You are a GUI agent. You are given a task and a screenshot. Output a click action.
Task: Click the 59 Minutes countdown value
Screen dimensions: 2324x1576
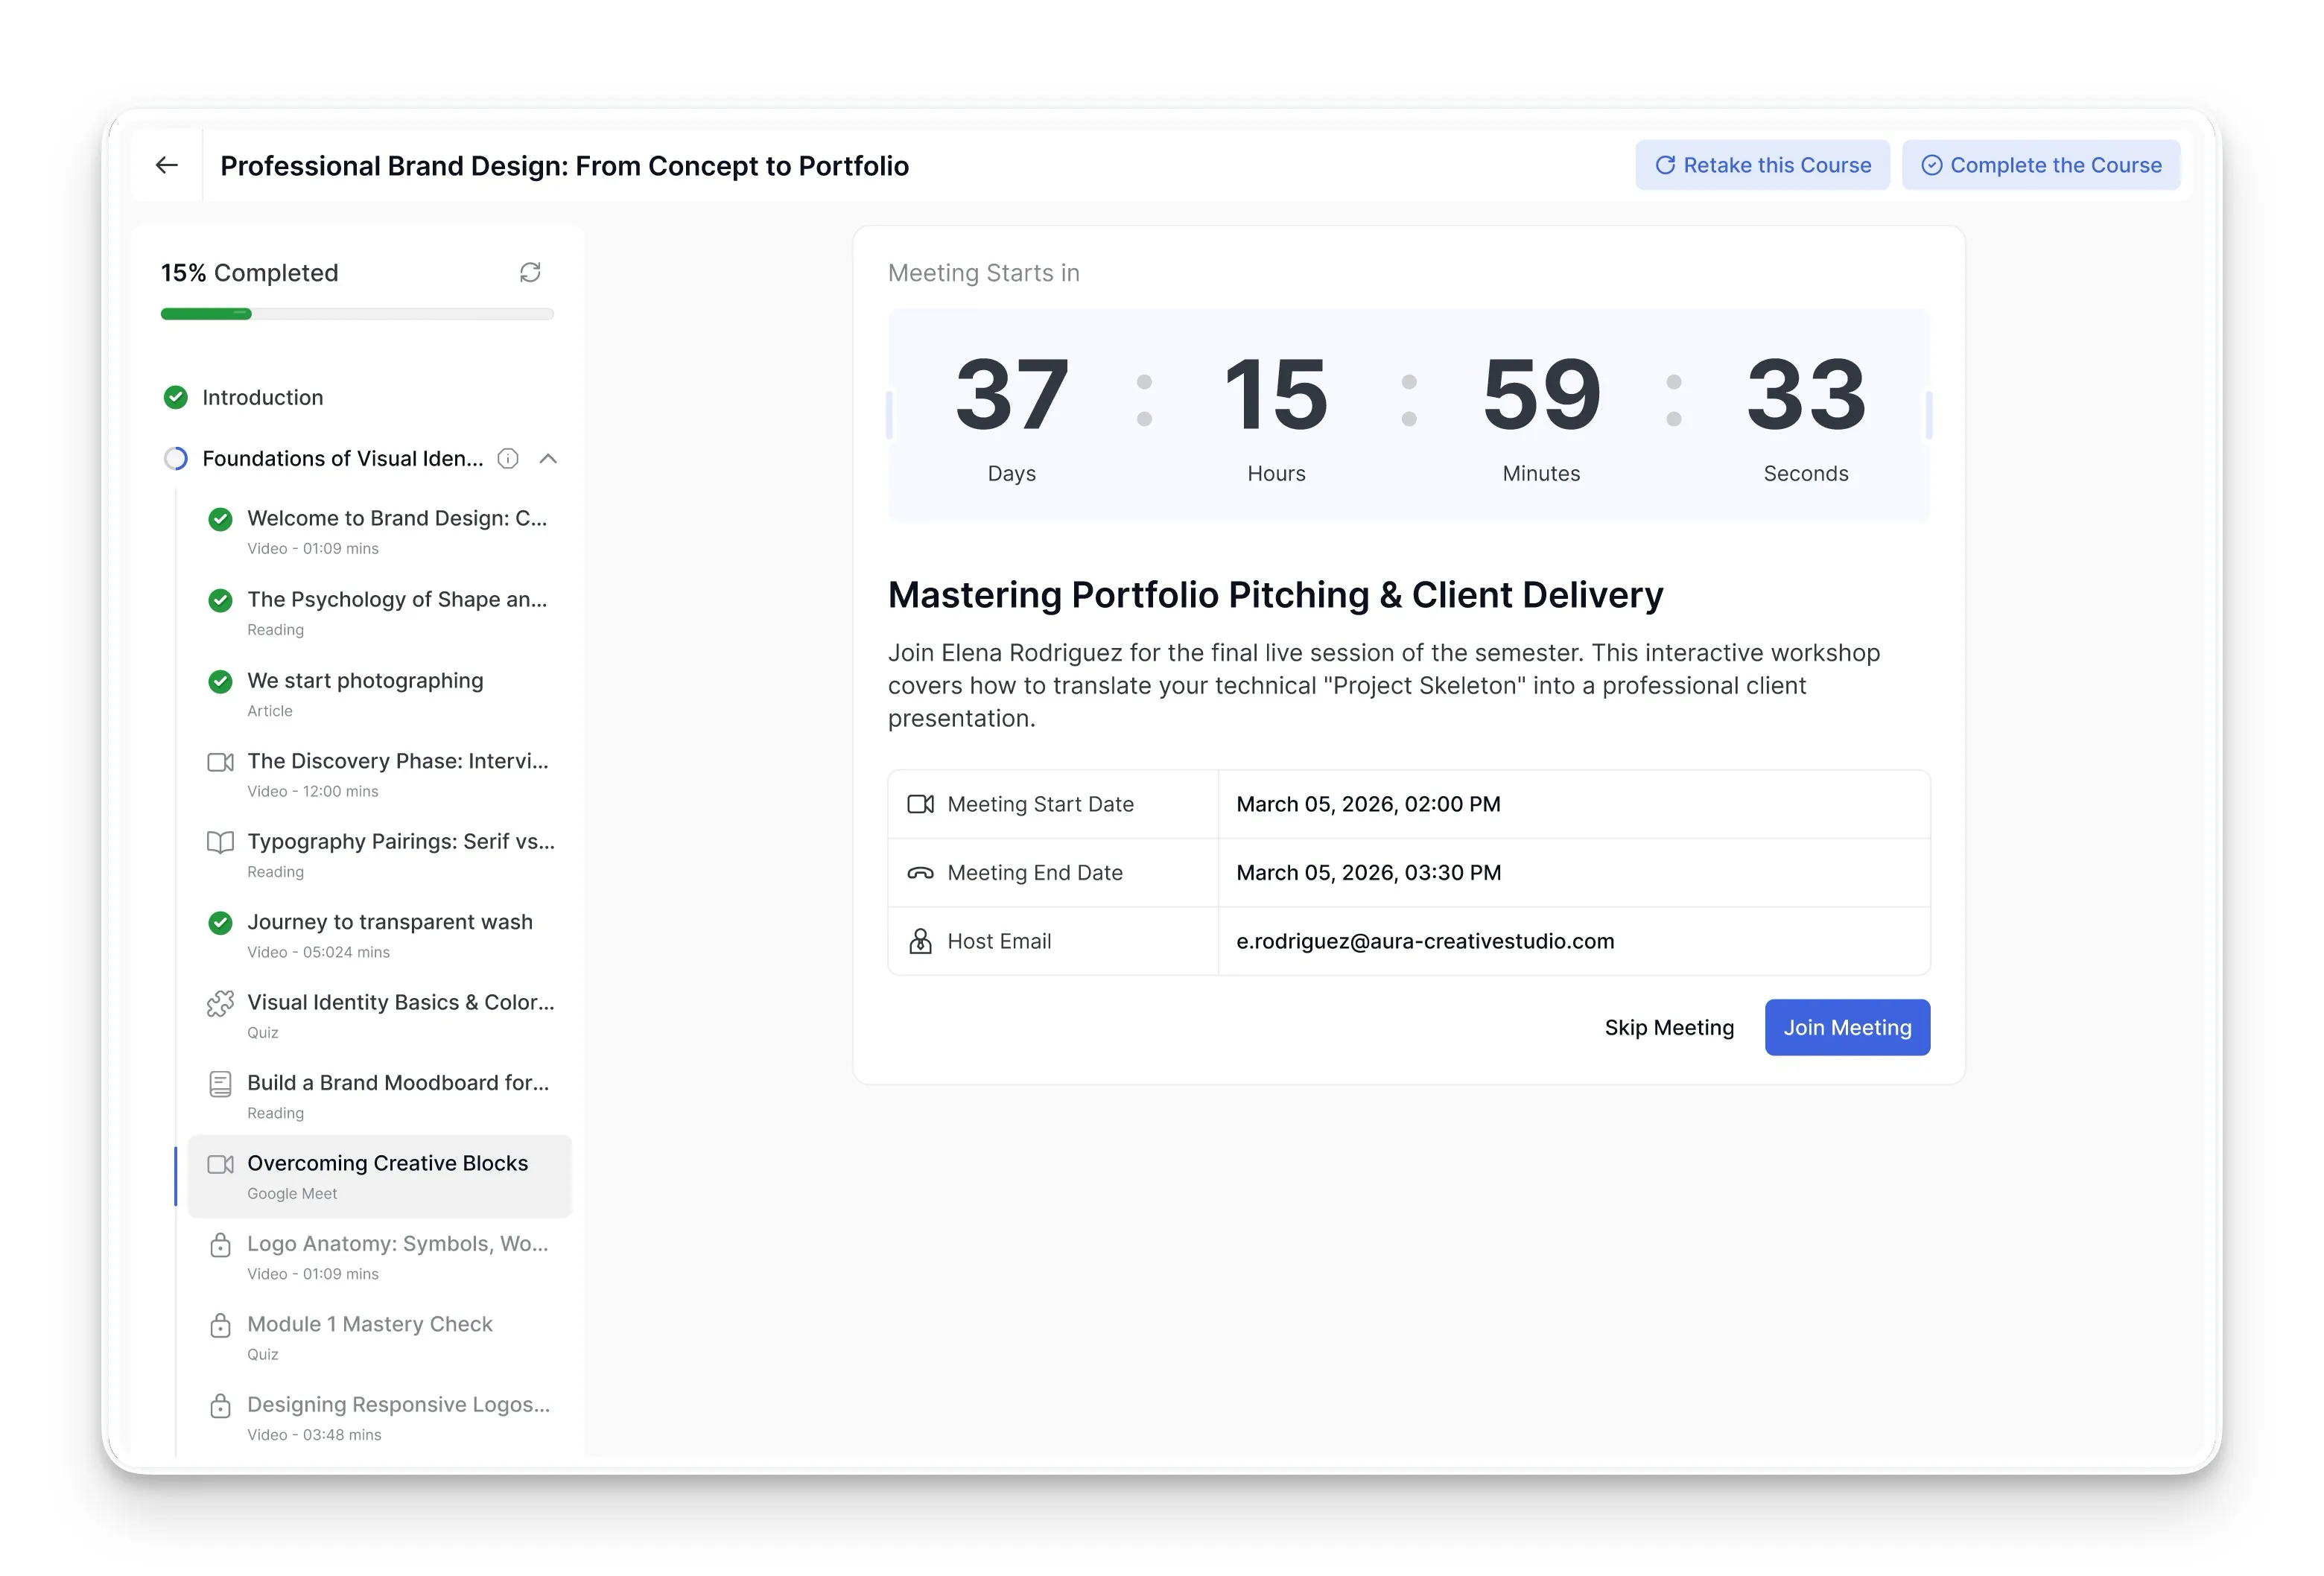(x=1541, y=394)
